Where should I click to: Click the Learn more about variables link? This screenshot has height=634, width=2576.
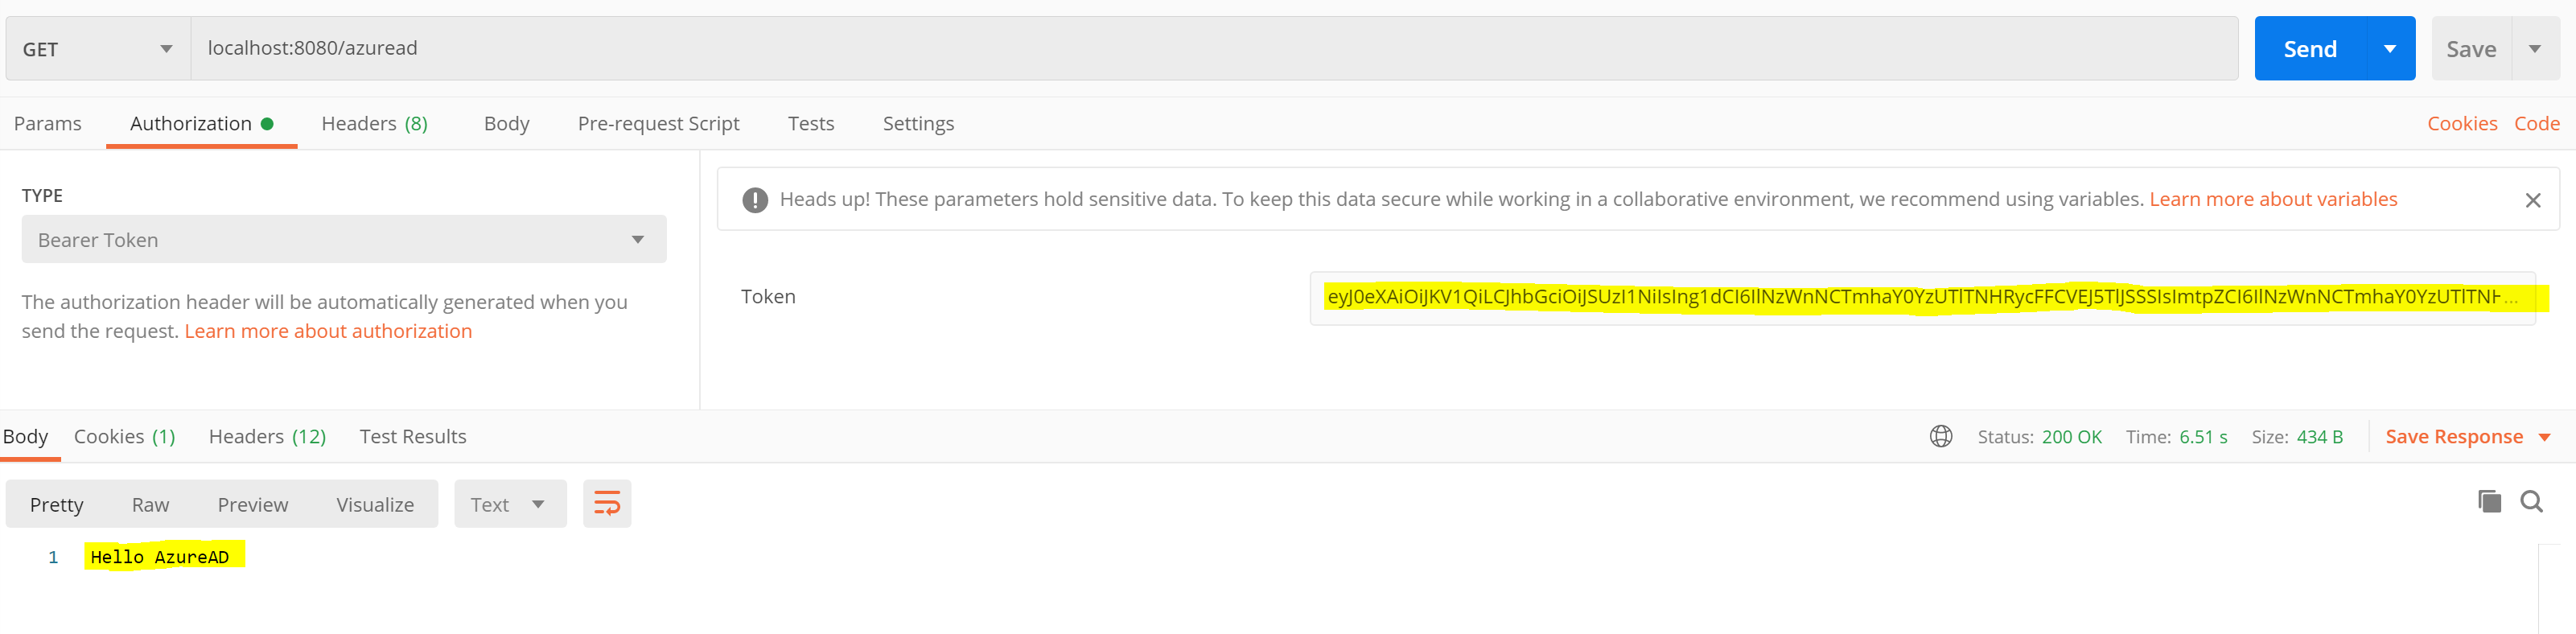pyautogui.click(x=2273, y=199)
